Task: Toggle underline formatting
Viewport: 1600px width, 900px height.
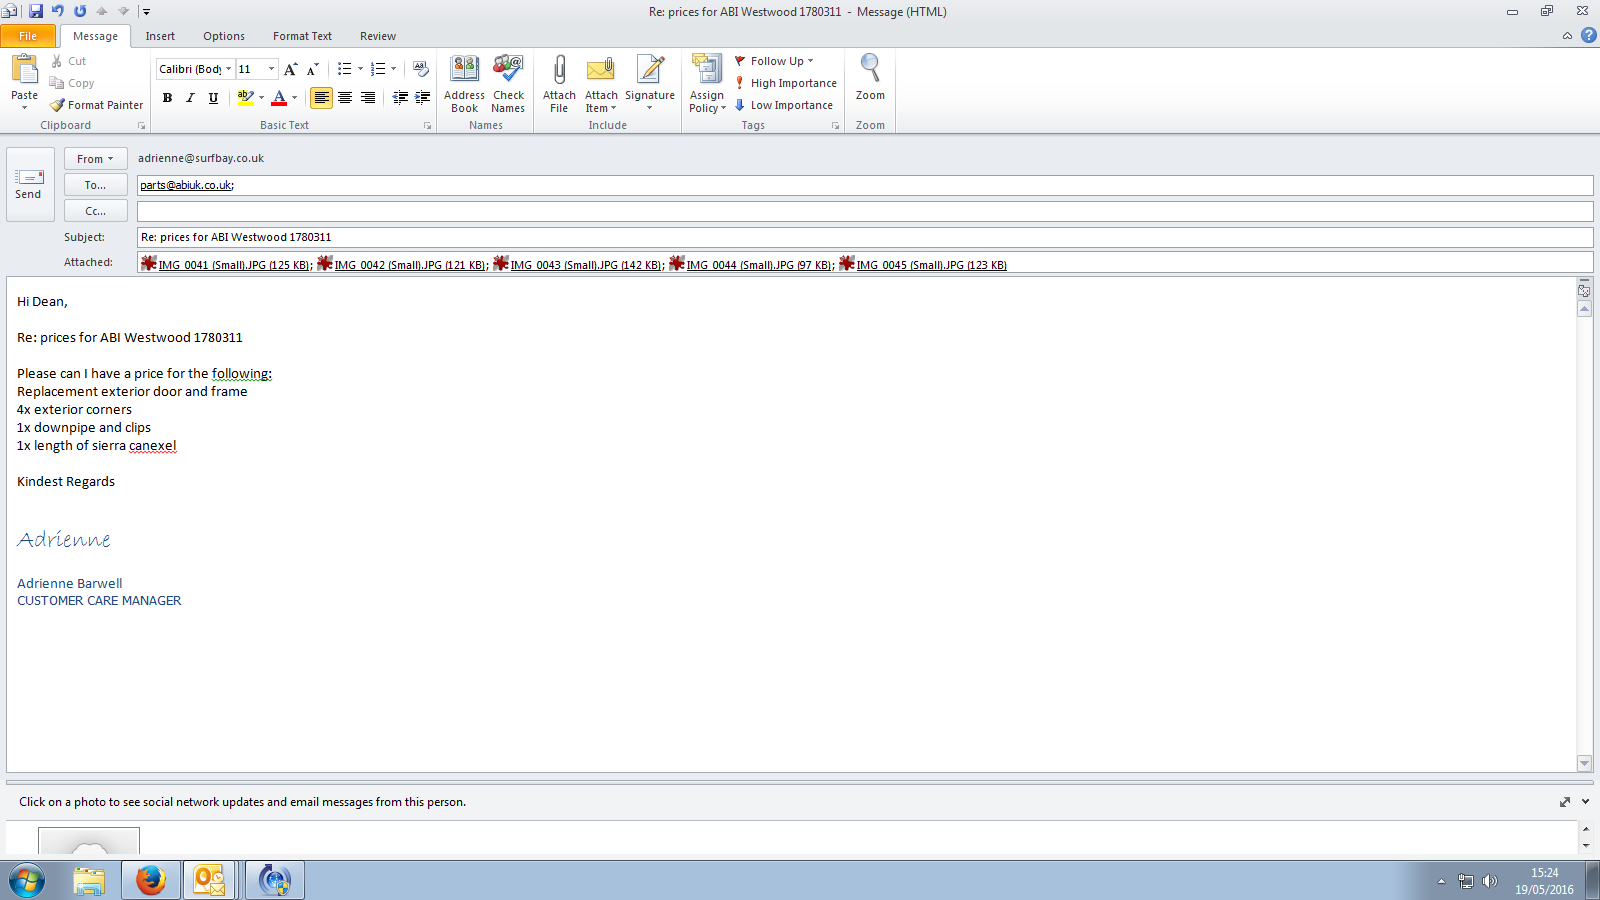Action: click(x=213, y=98)
